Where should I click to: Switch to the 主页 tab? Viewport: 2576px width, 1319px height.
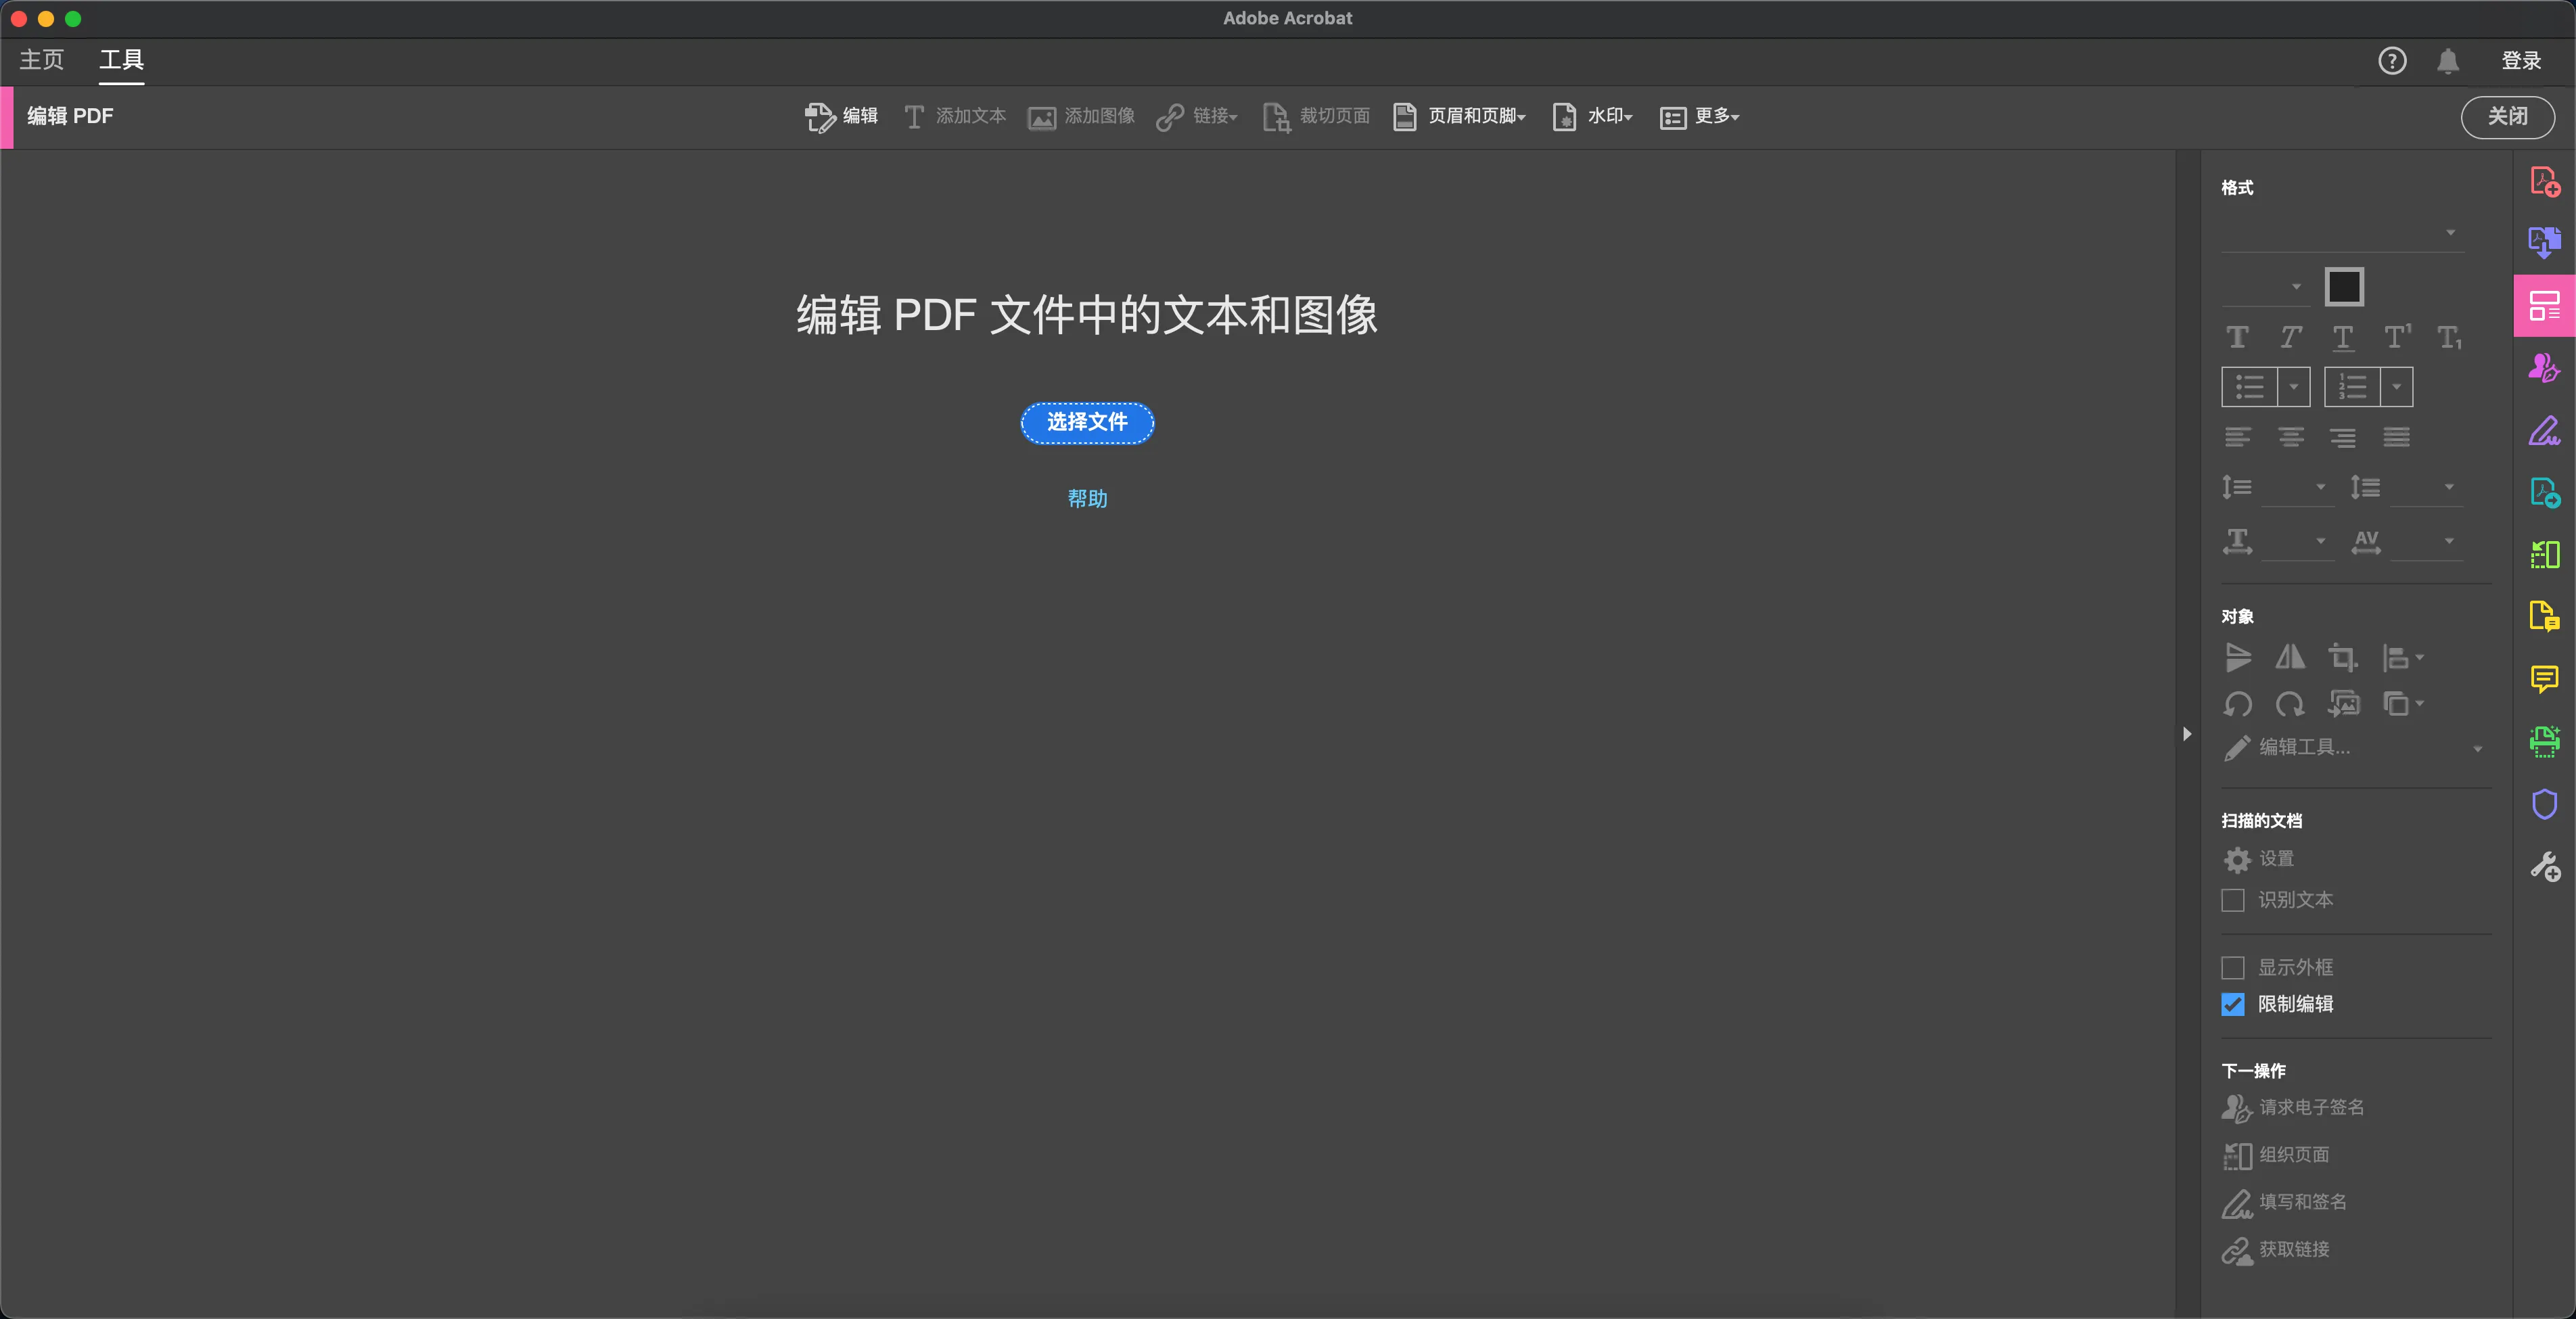41,60
